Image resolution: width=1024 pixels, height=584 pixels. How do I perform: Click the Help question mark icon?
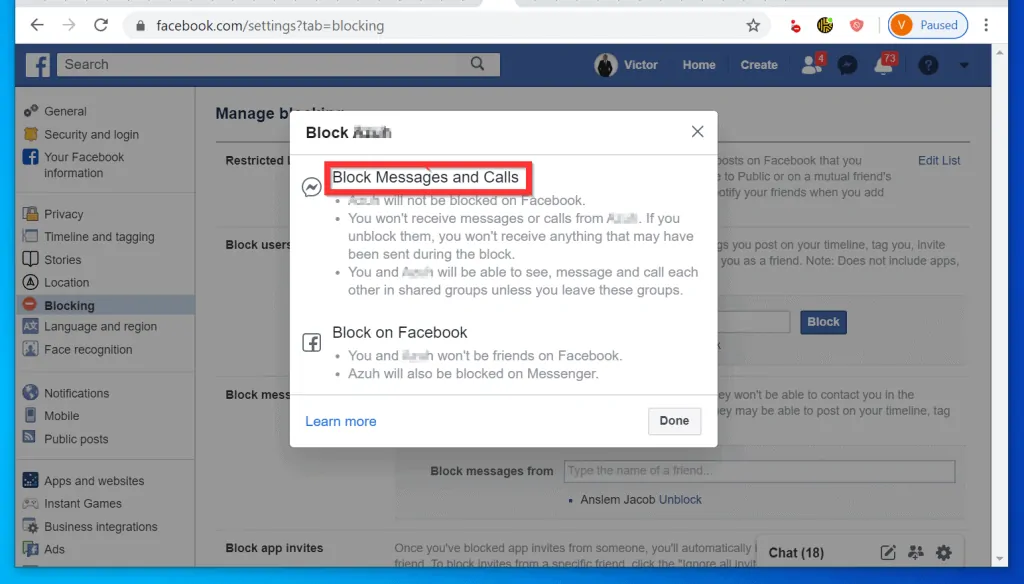pyautogui.click(x=927, y=64)
